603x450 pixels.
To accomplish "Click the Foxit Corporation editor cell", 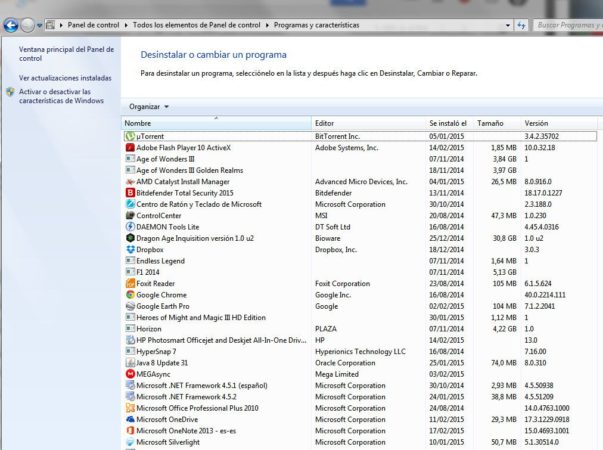I will (x=342, y=283).
